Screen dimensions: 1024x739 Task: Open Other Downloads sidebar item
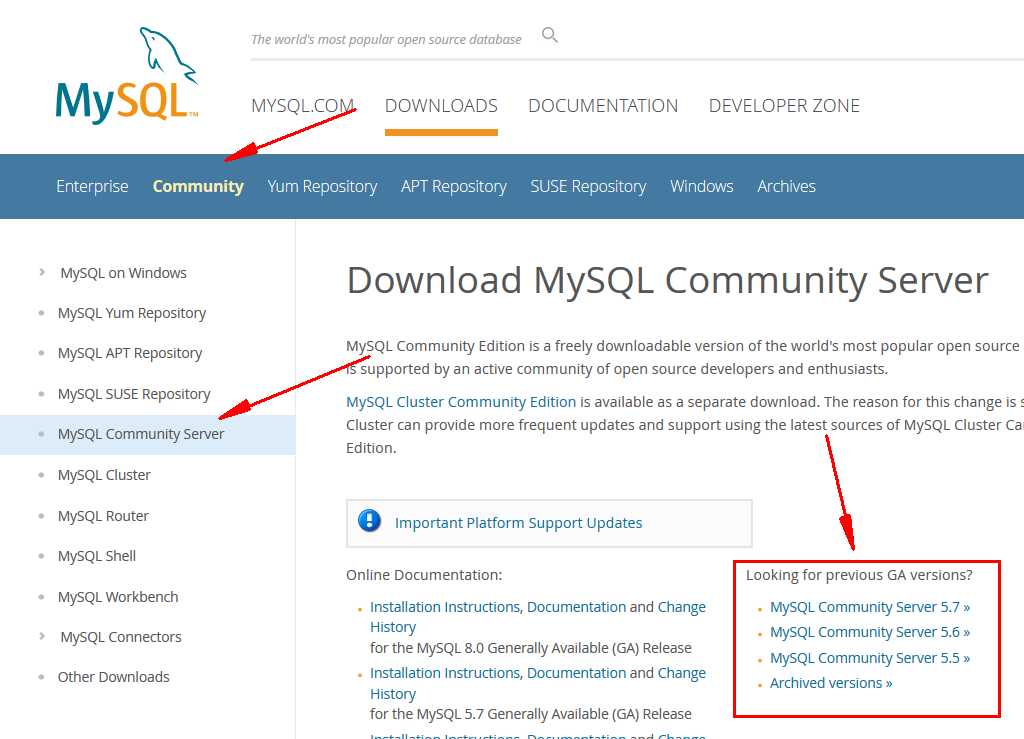(114, 677)
